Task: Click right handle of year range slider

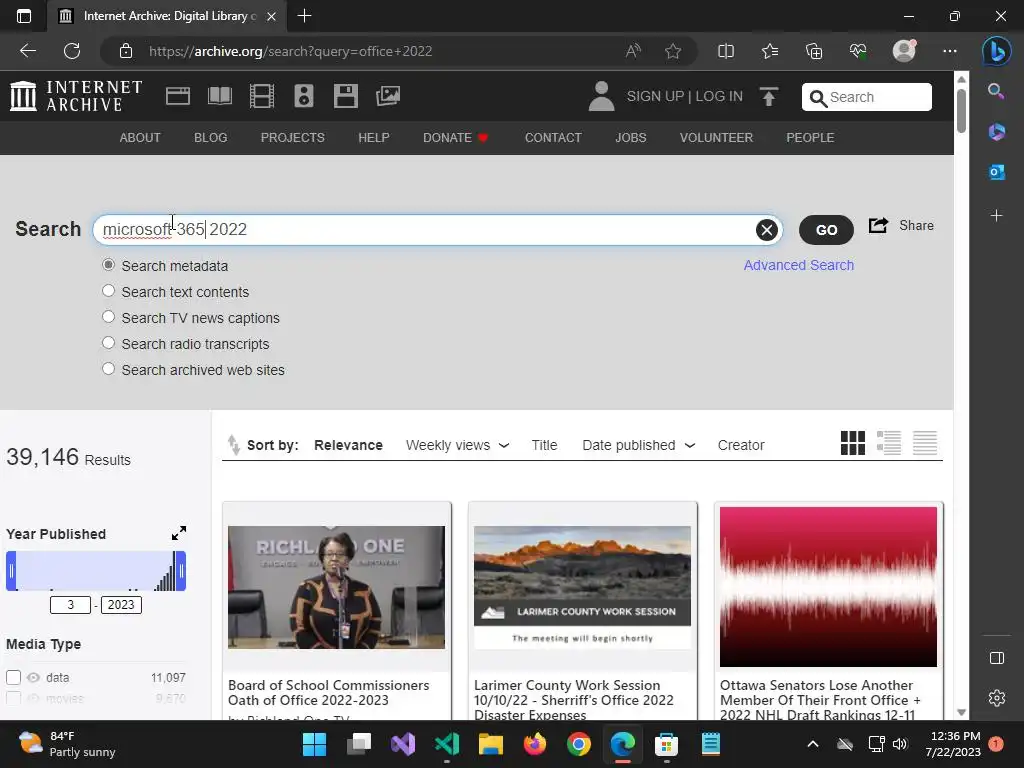Action: [x=181, y=571]
